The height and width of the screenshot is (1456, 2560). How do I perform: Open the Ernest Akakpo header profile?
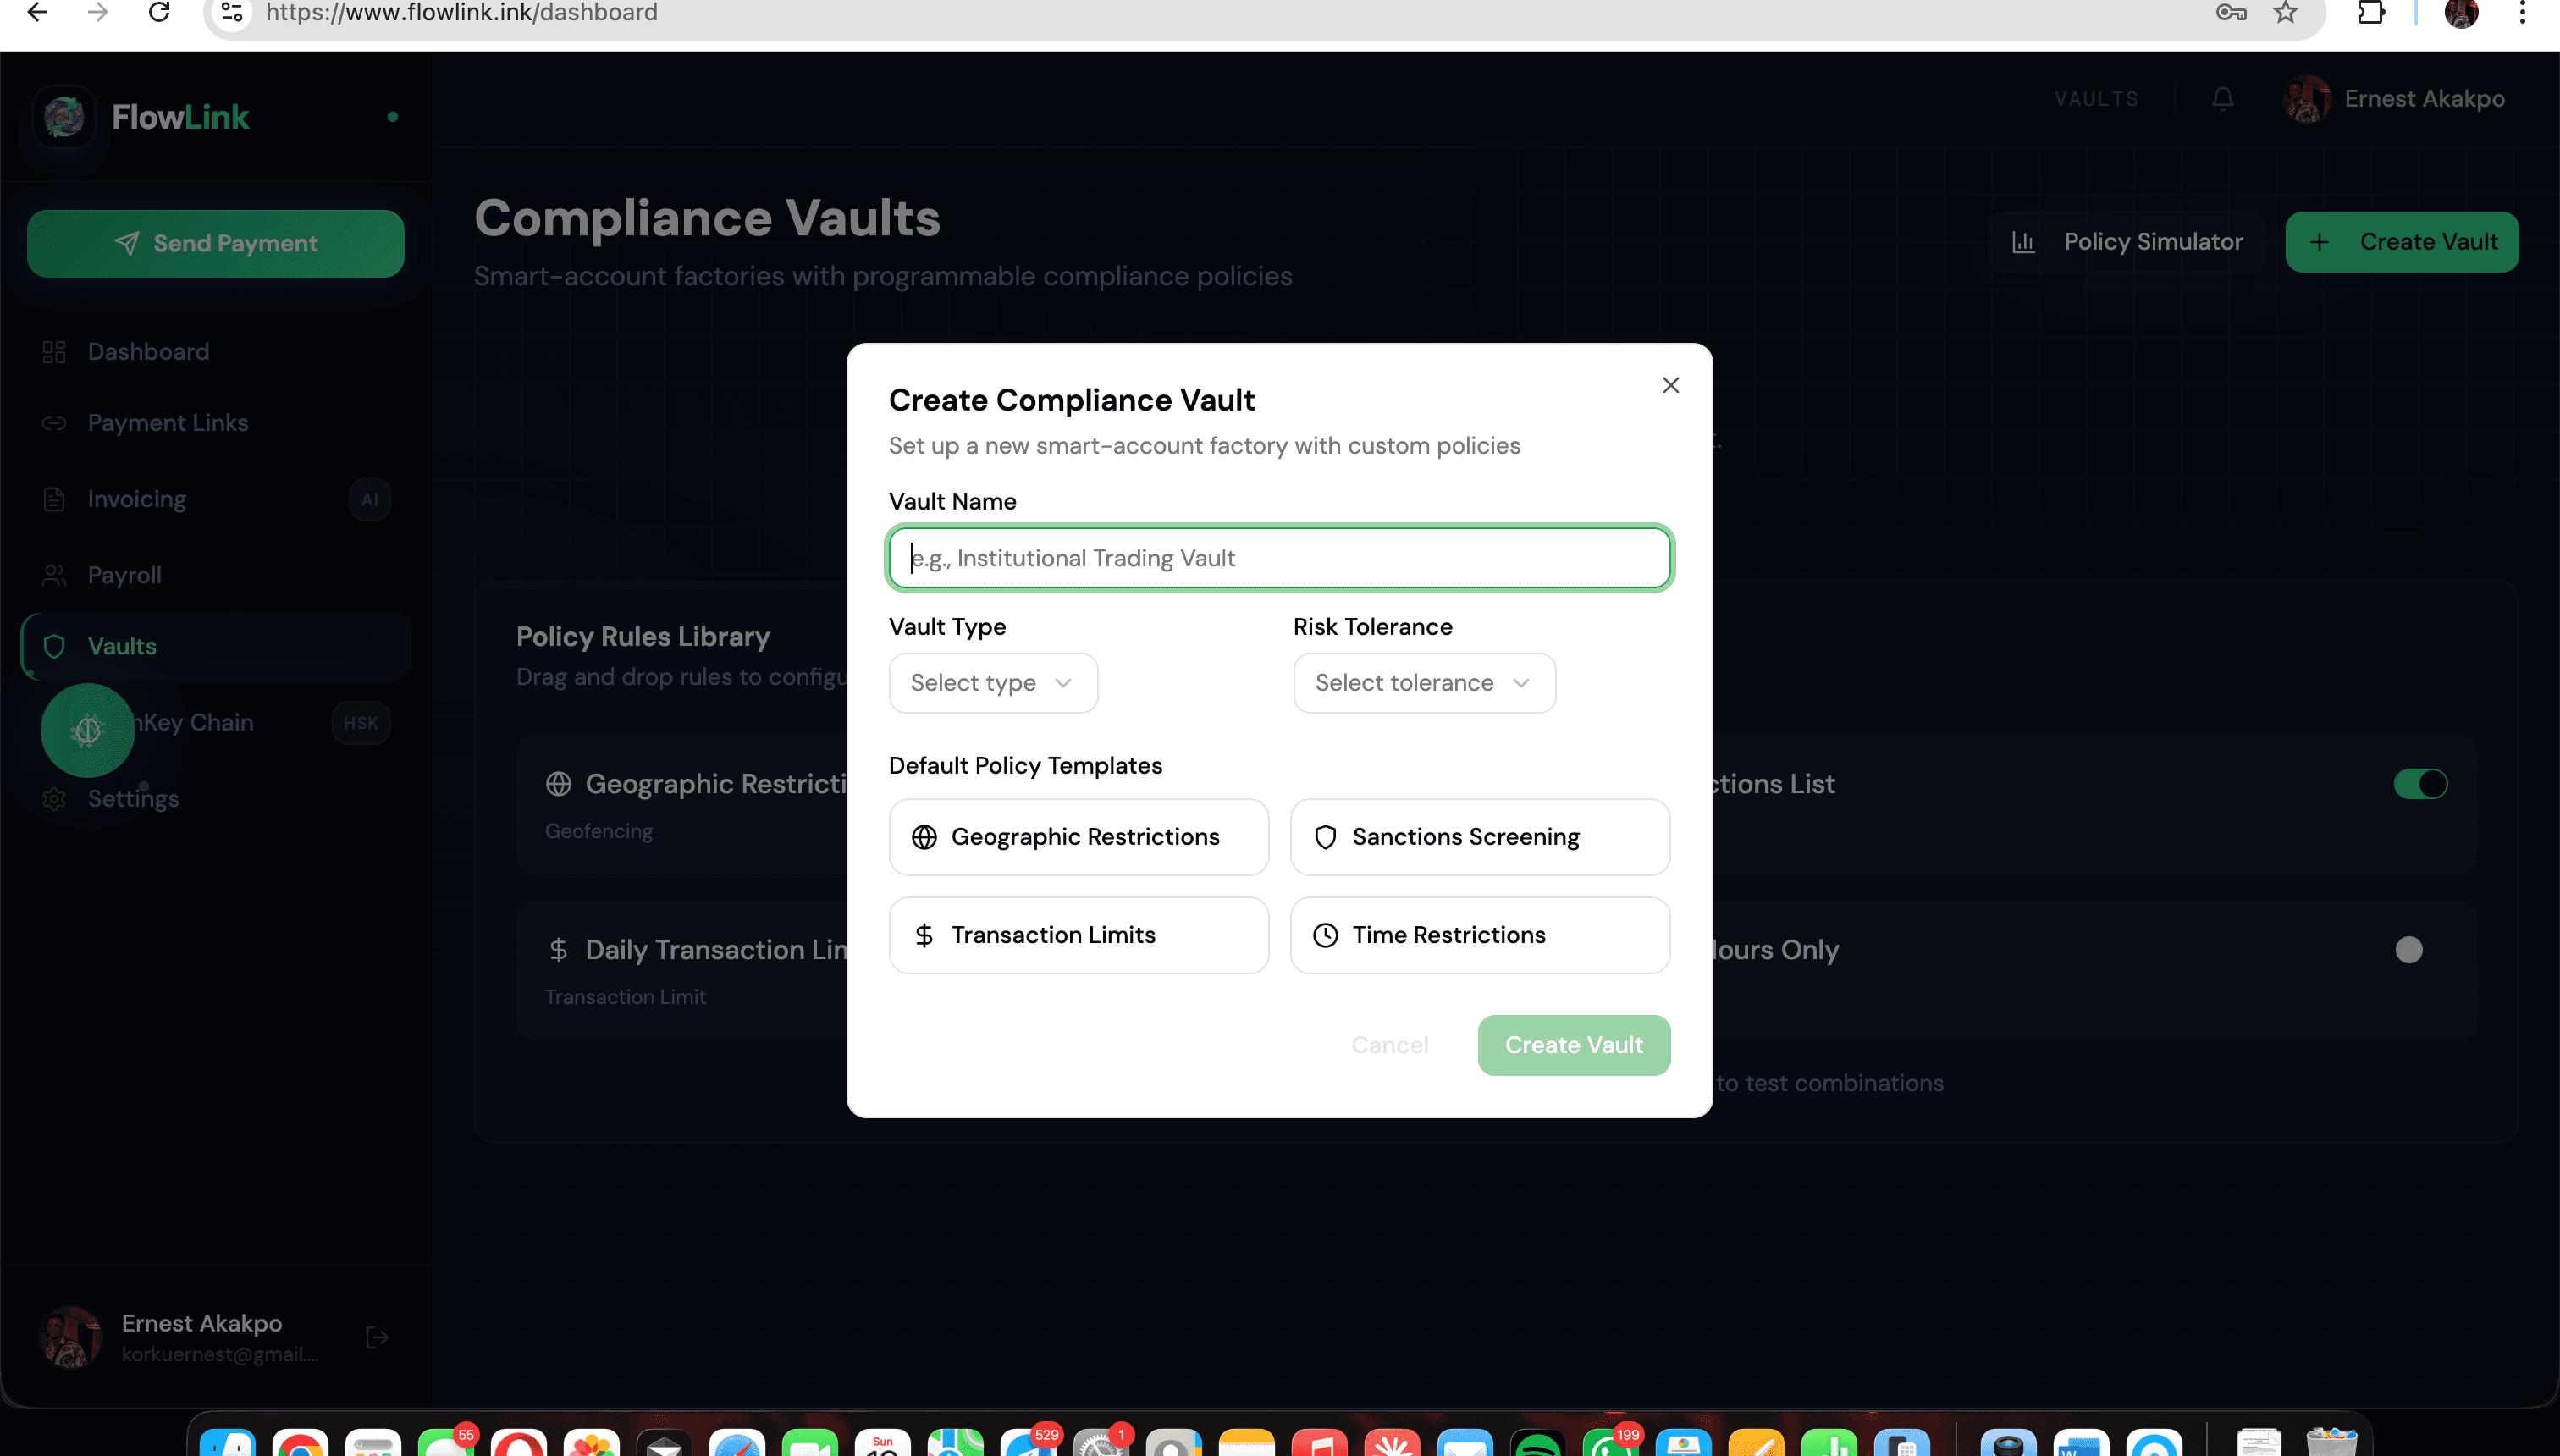pyautogui.click(x=2395, y=99)
